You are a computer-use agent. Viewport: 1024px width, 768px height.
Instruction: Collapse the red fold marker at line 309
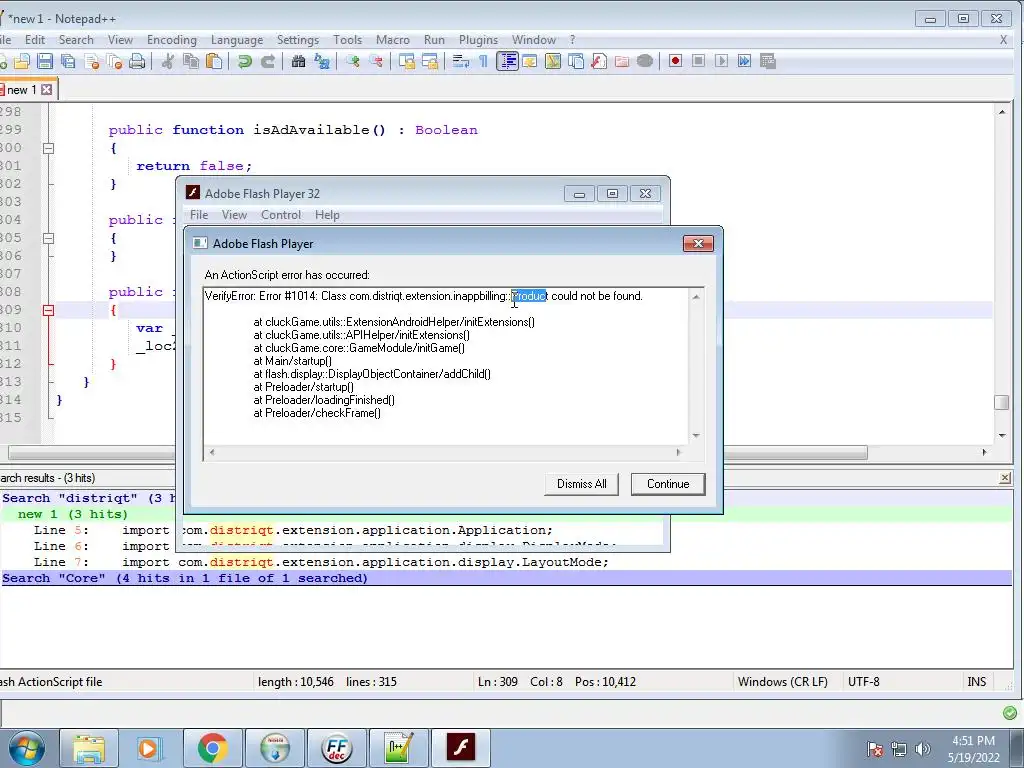(x=48, y=310)
